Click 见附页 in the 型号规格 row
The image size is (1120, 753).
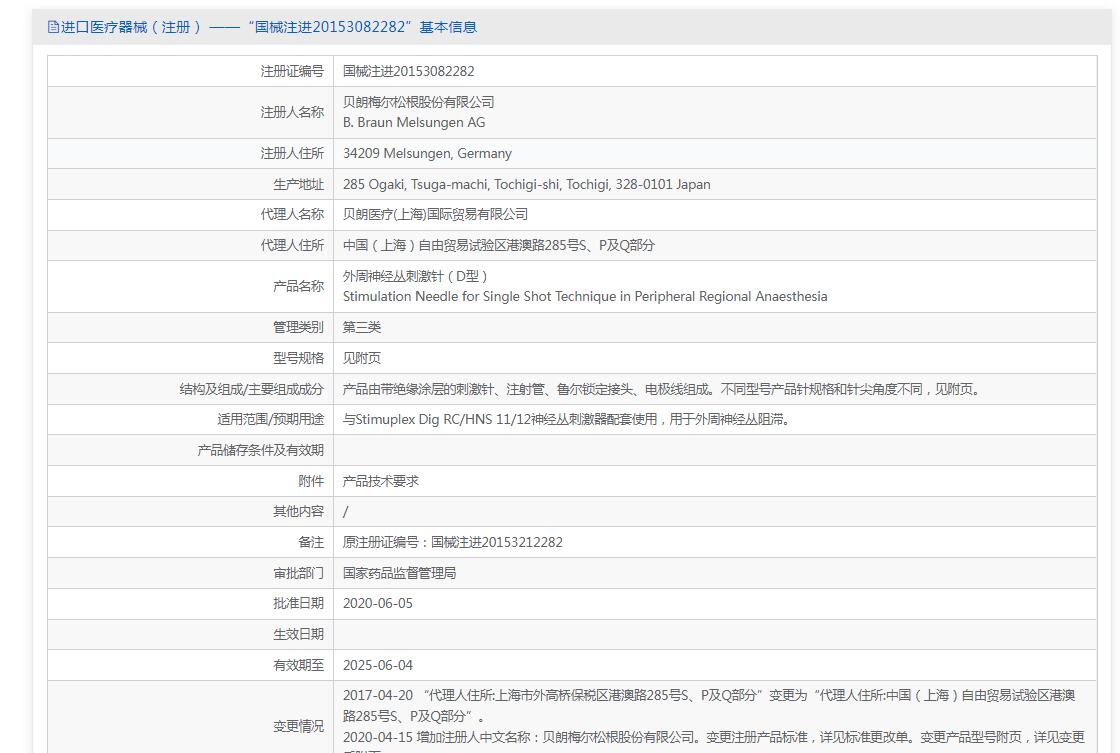[362, 358]
